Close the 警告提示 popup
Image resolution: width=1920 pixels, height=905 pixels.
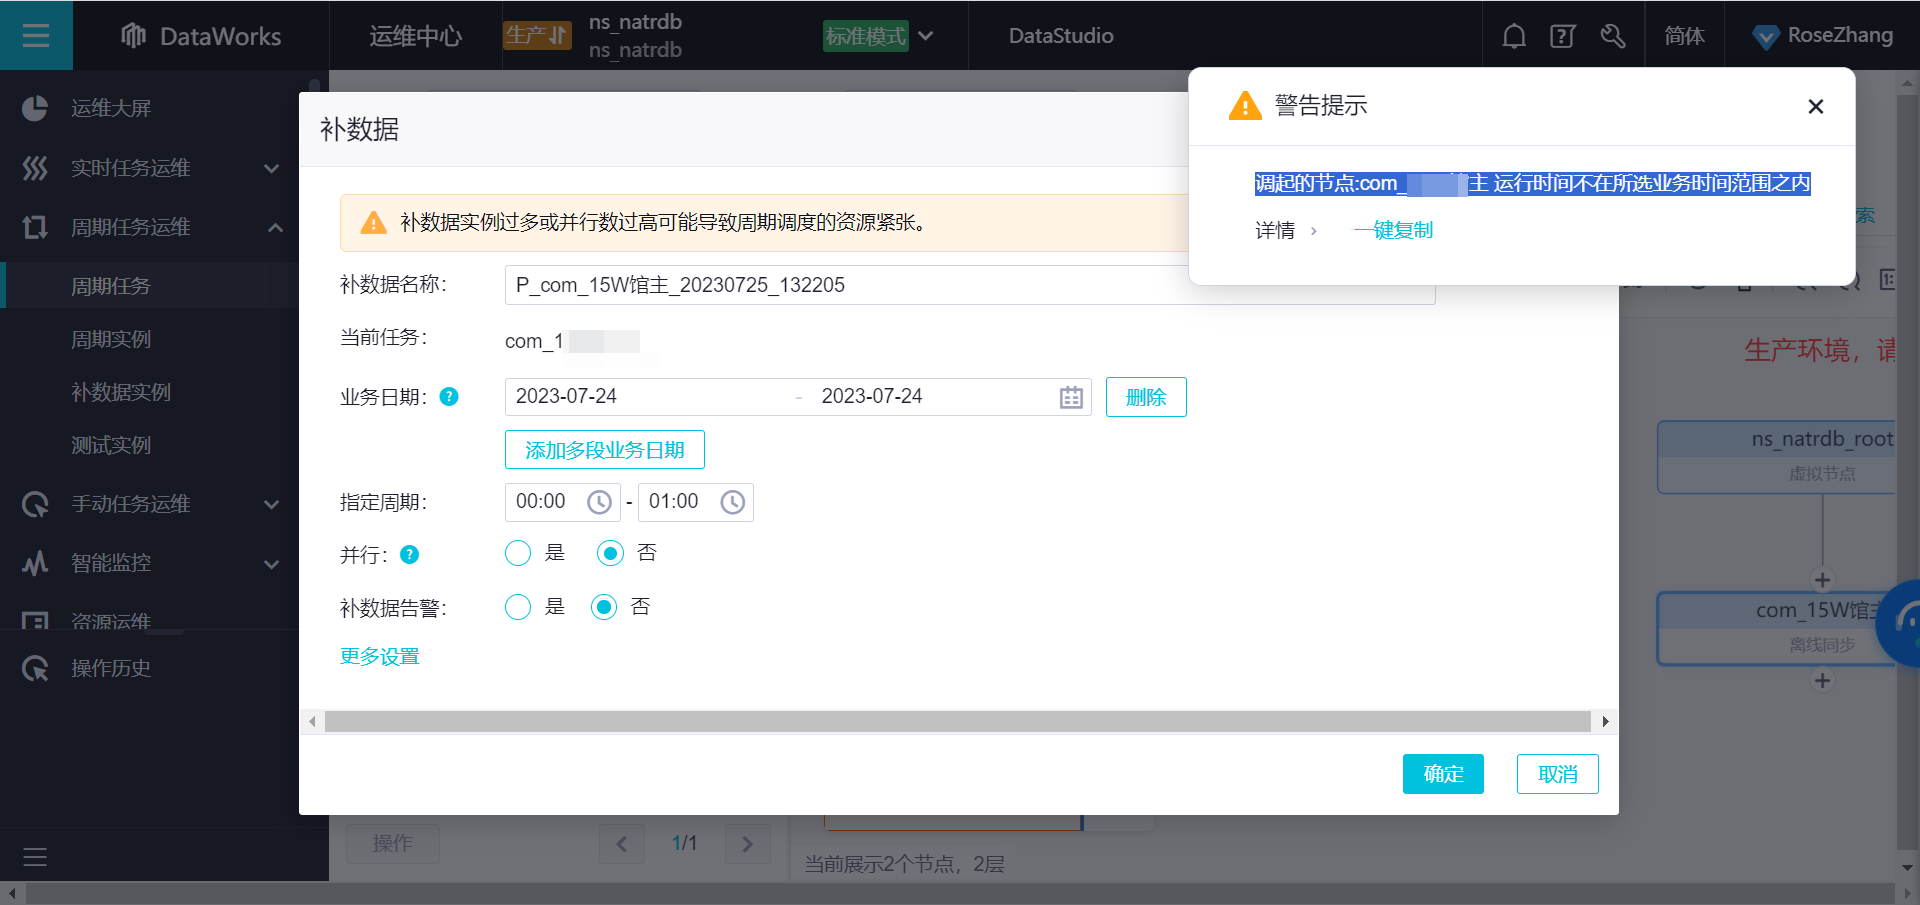(1816, 106)
